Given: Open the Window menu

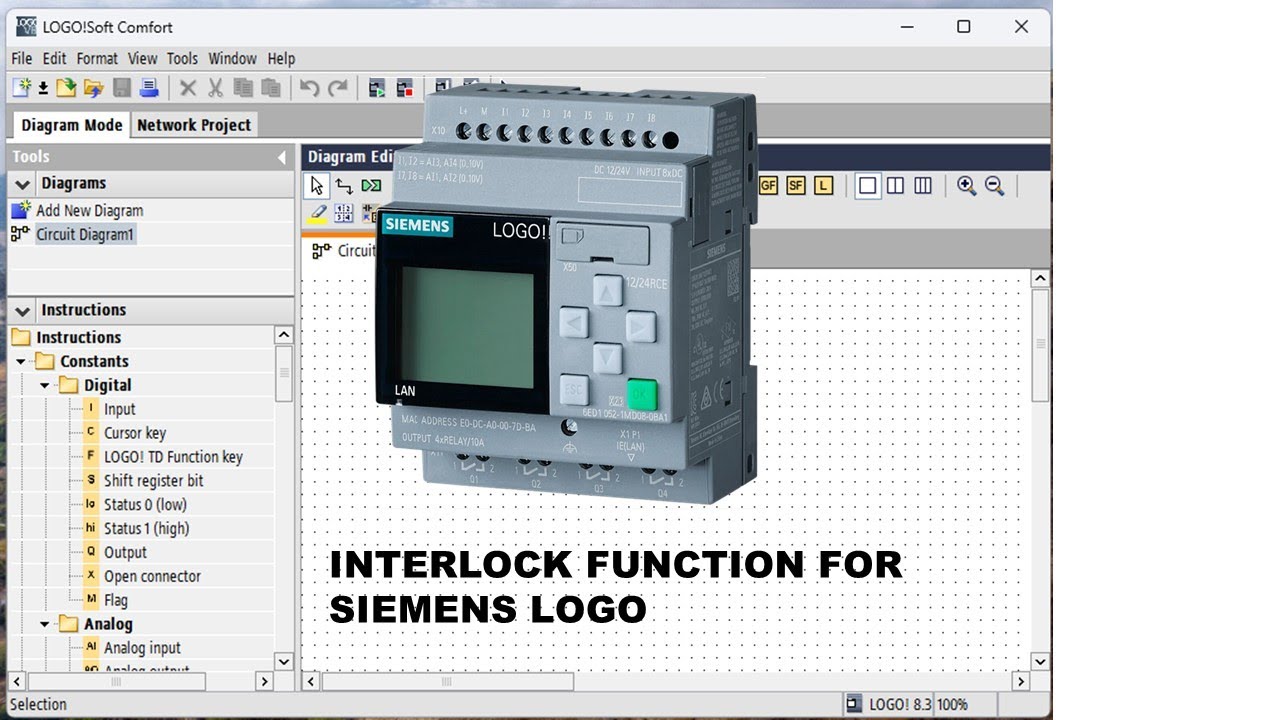Looking at the screenshot, I should click(232, 58).
